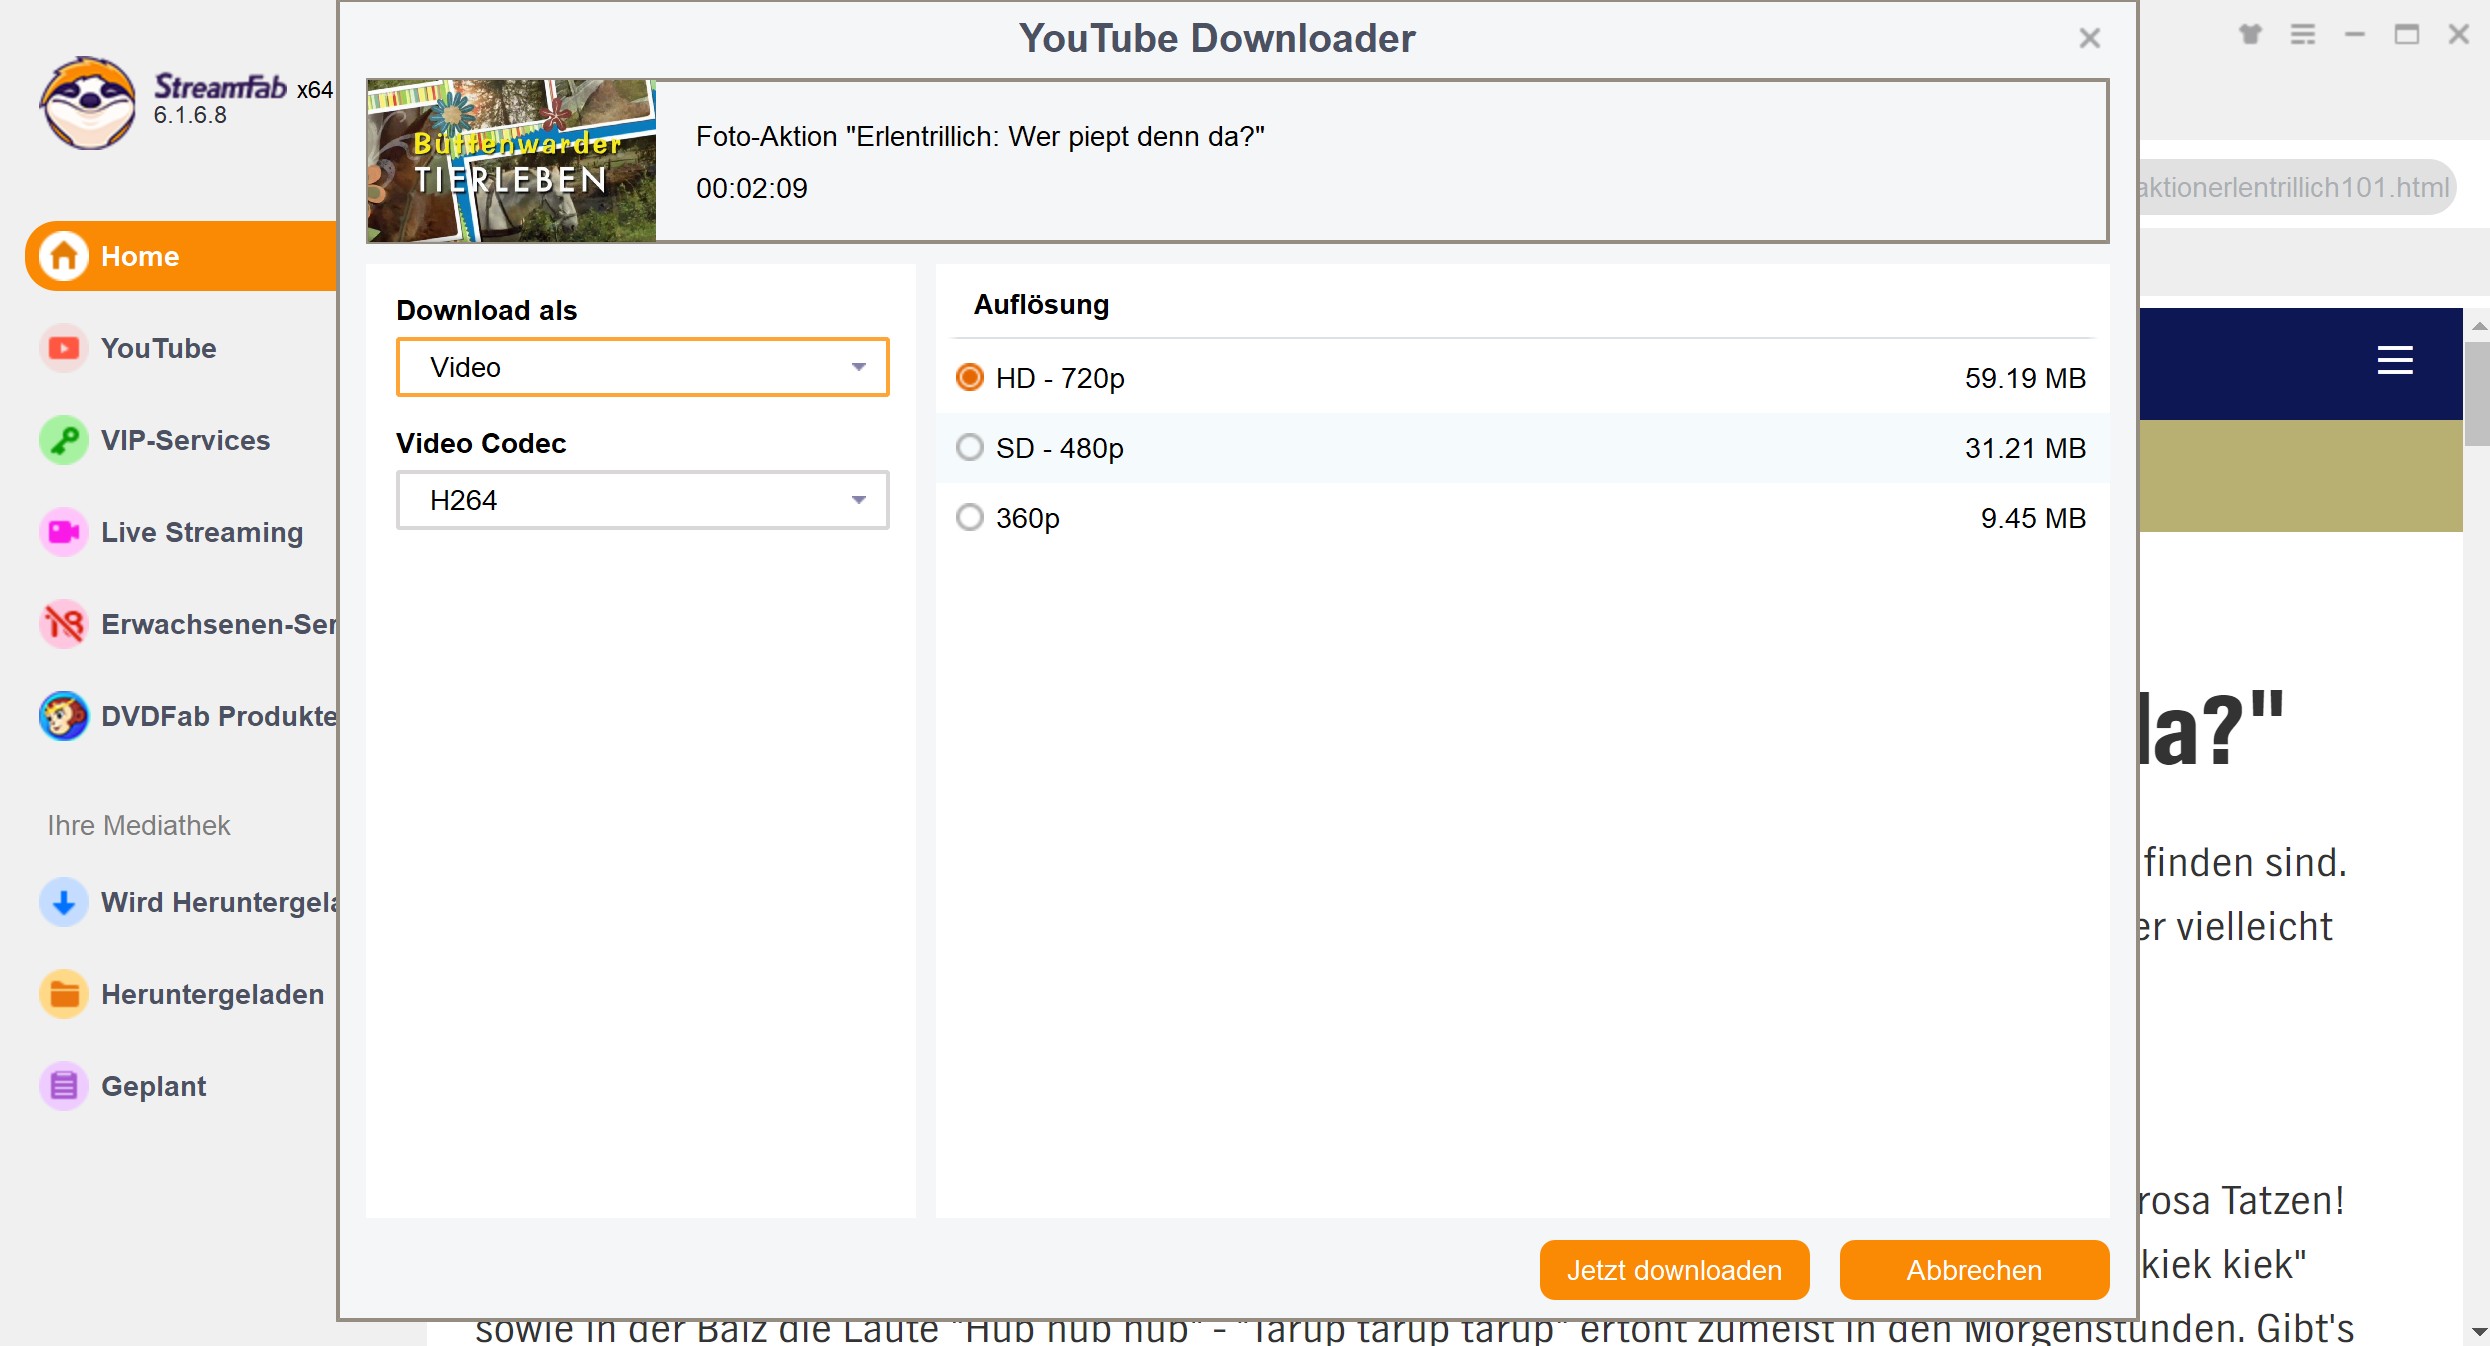Click the DVDFab Produkte icon

coord(64,716)
